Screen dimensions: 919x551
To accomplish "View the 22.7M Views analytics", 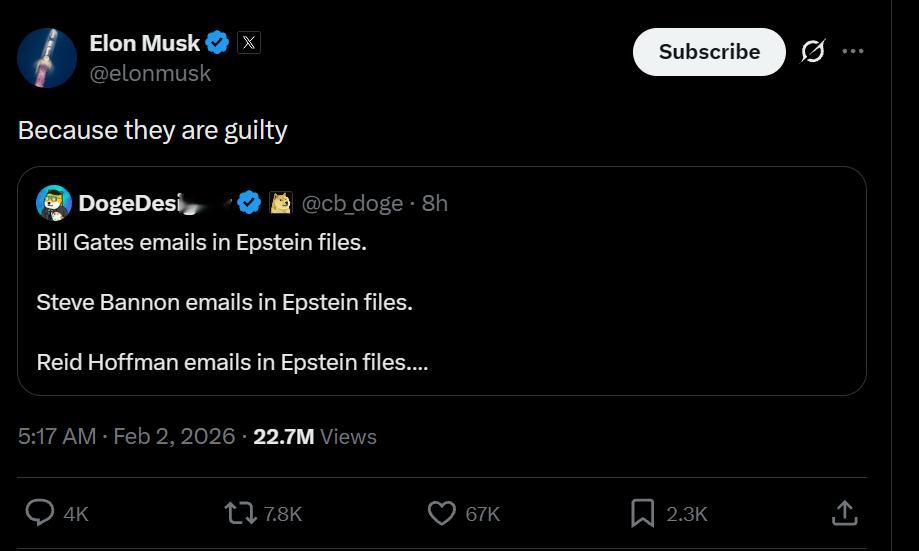I will tap(315, 436).
